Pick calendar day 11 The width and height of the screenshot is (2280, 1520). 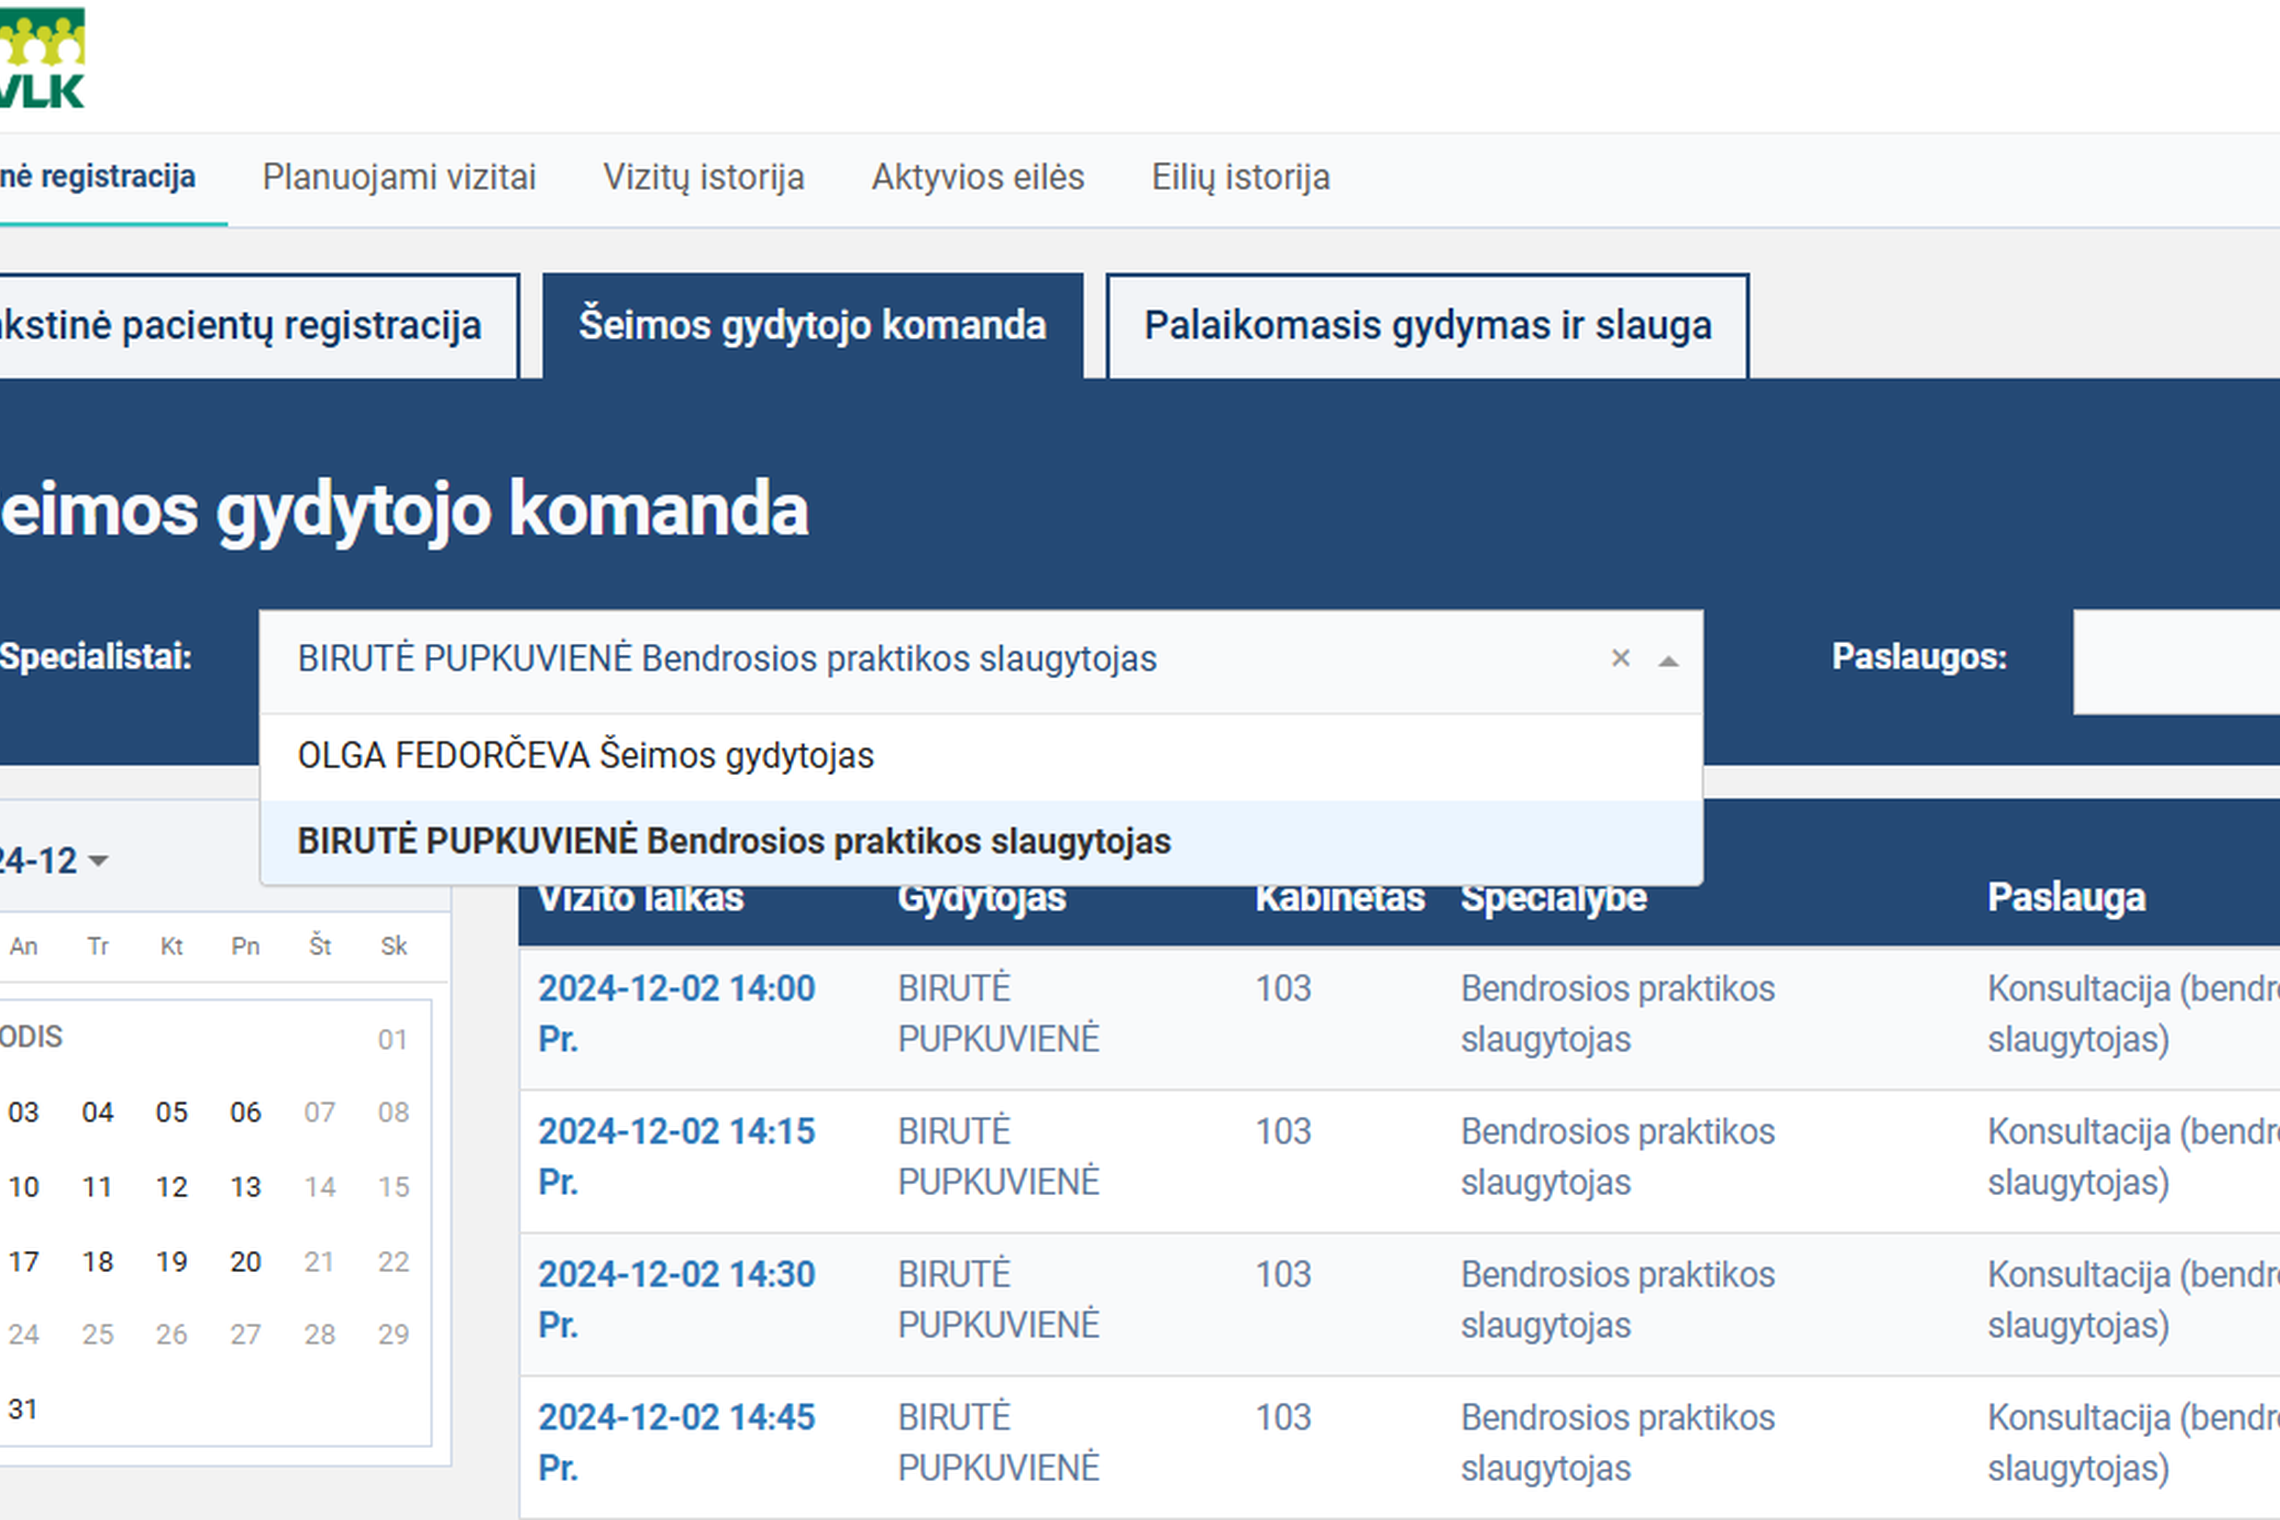98,1187
